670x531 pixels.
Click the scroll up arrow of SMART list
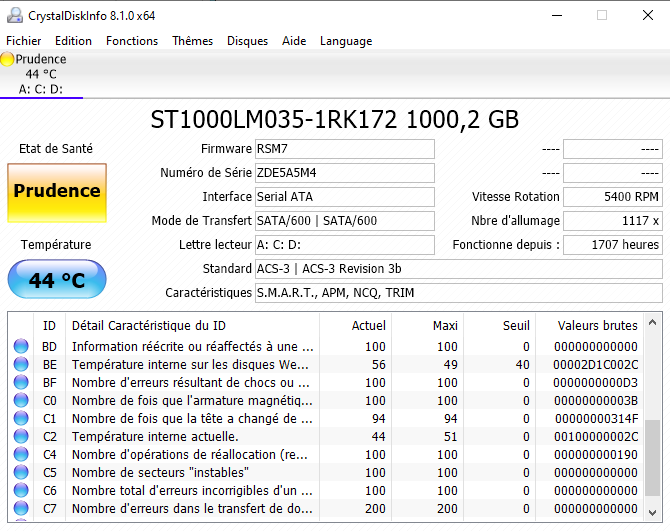(x=652, y=323)
